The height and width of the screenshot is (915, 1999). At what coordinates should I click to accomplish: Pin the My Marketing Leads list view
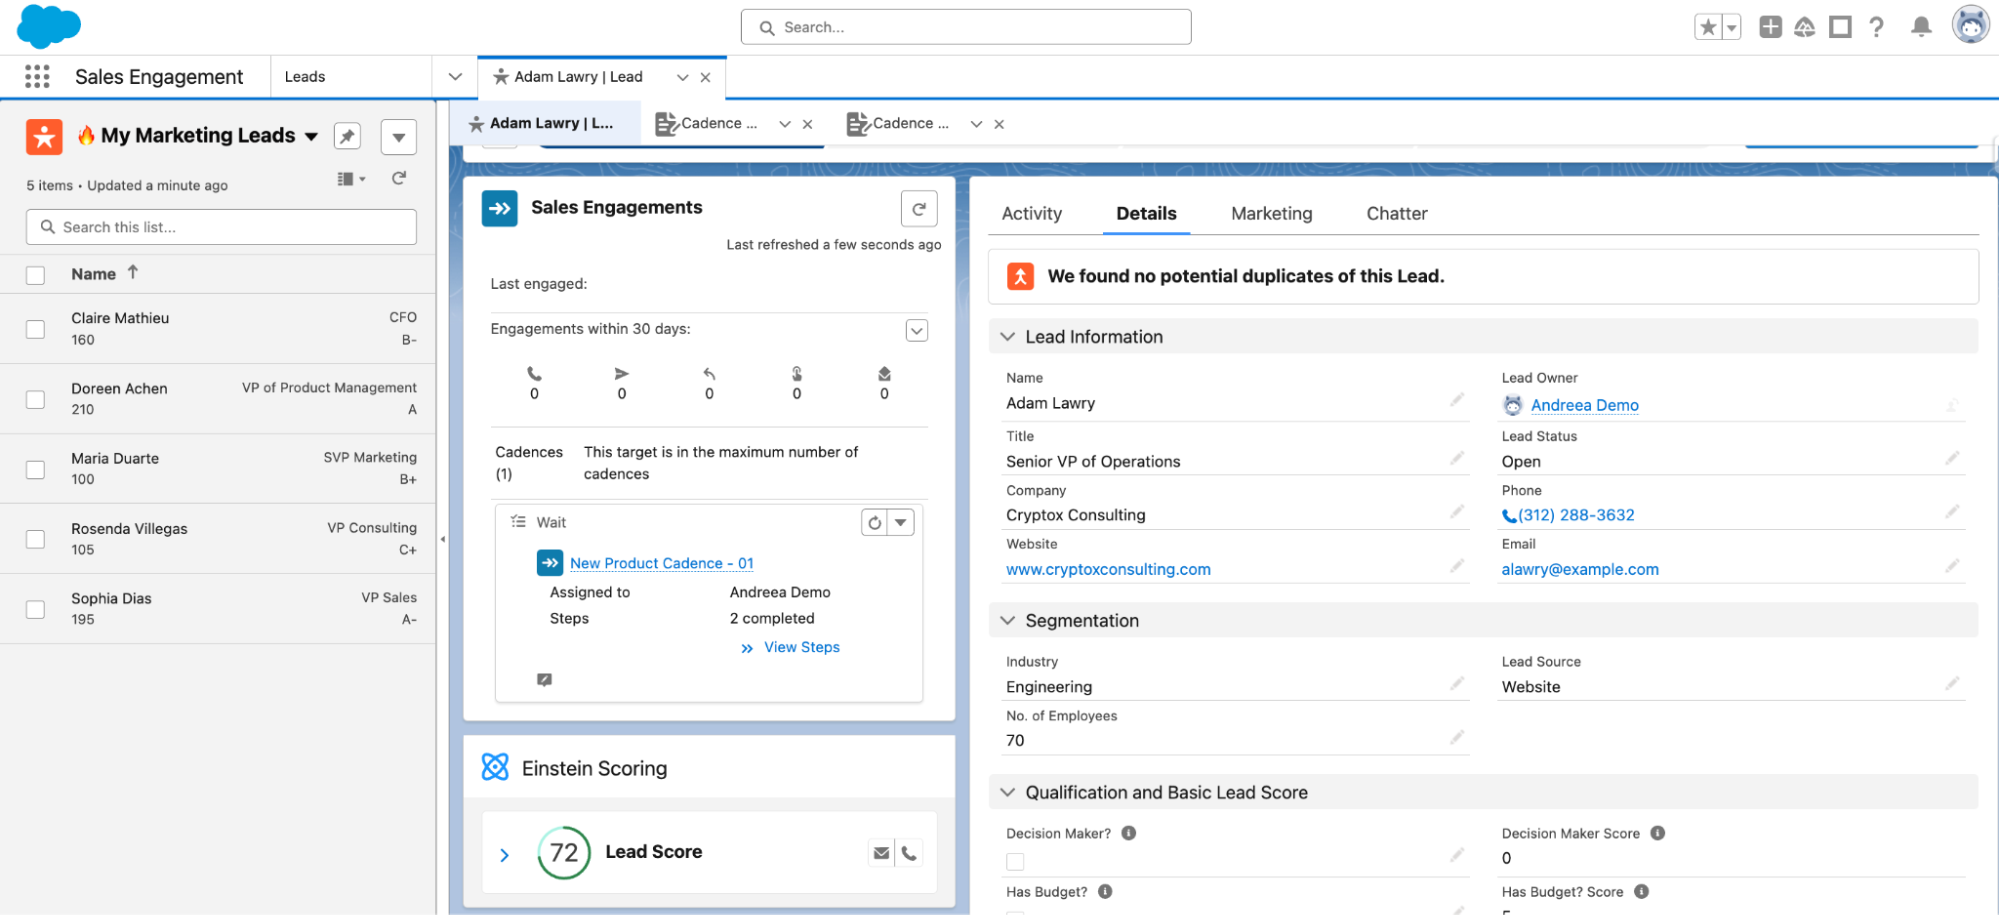point(347,136)
